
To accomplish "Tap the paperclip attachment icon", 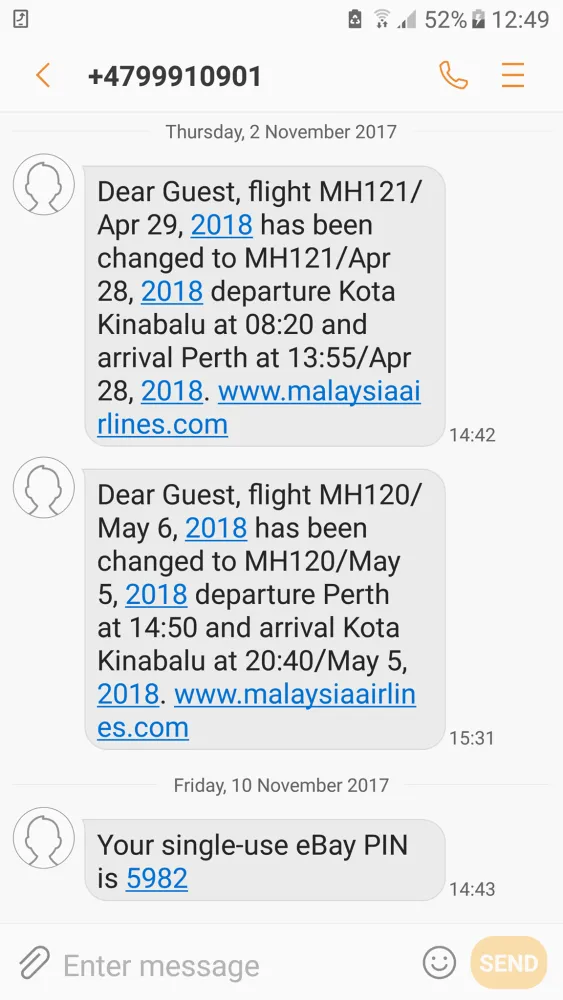I will point(34,963).
